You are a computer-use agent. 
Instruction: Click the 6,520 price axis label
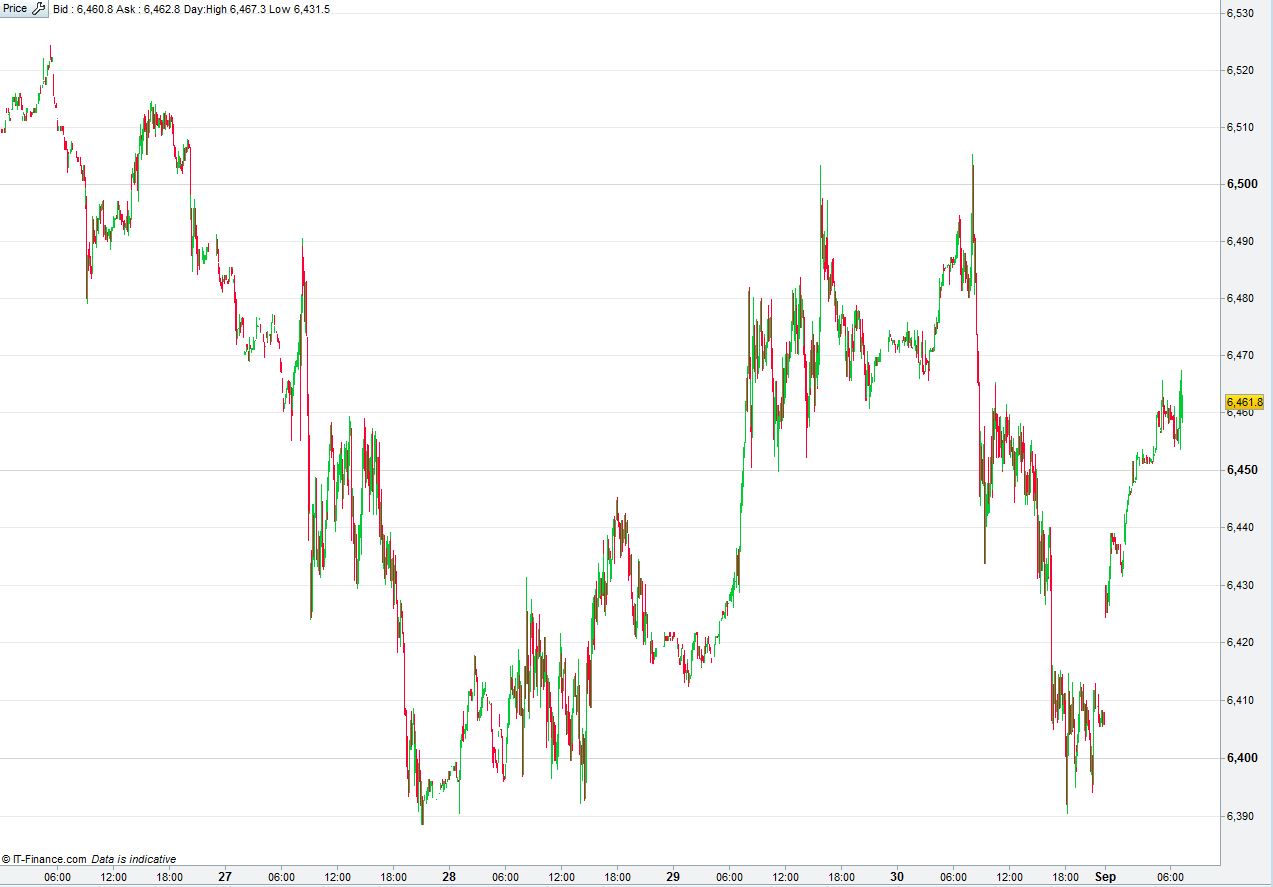tap(1239, 70)
